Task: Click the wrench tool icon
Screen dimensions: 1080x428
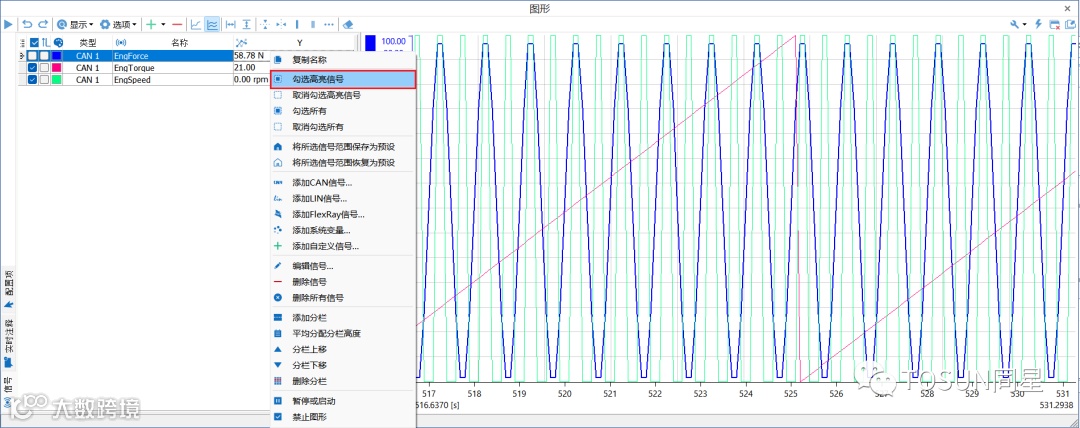Action: pyautogui.click(x=1015, y=24)
